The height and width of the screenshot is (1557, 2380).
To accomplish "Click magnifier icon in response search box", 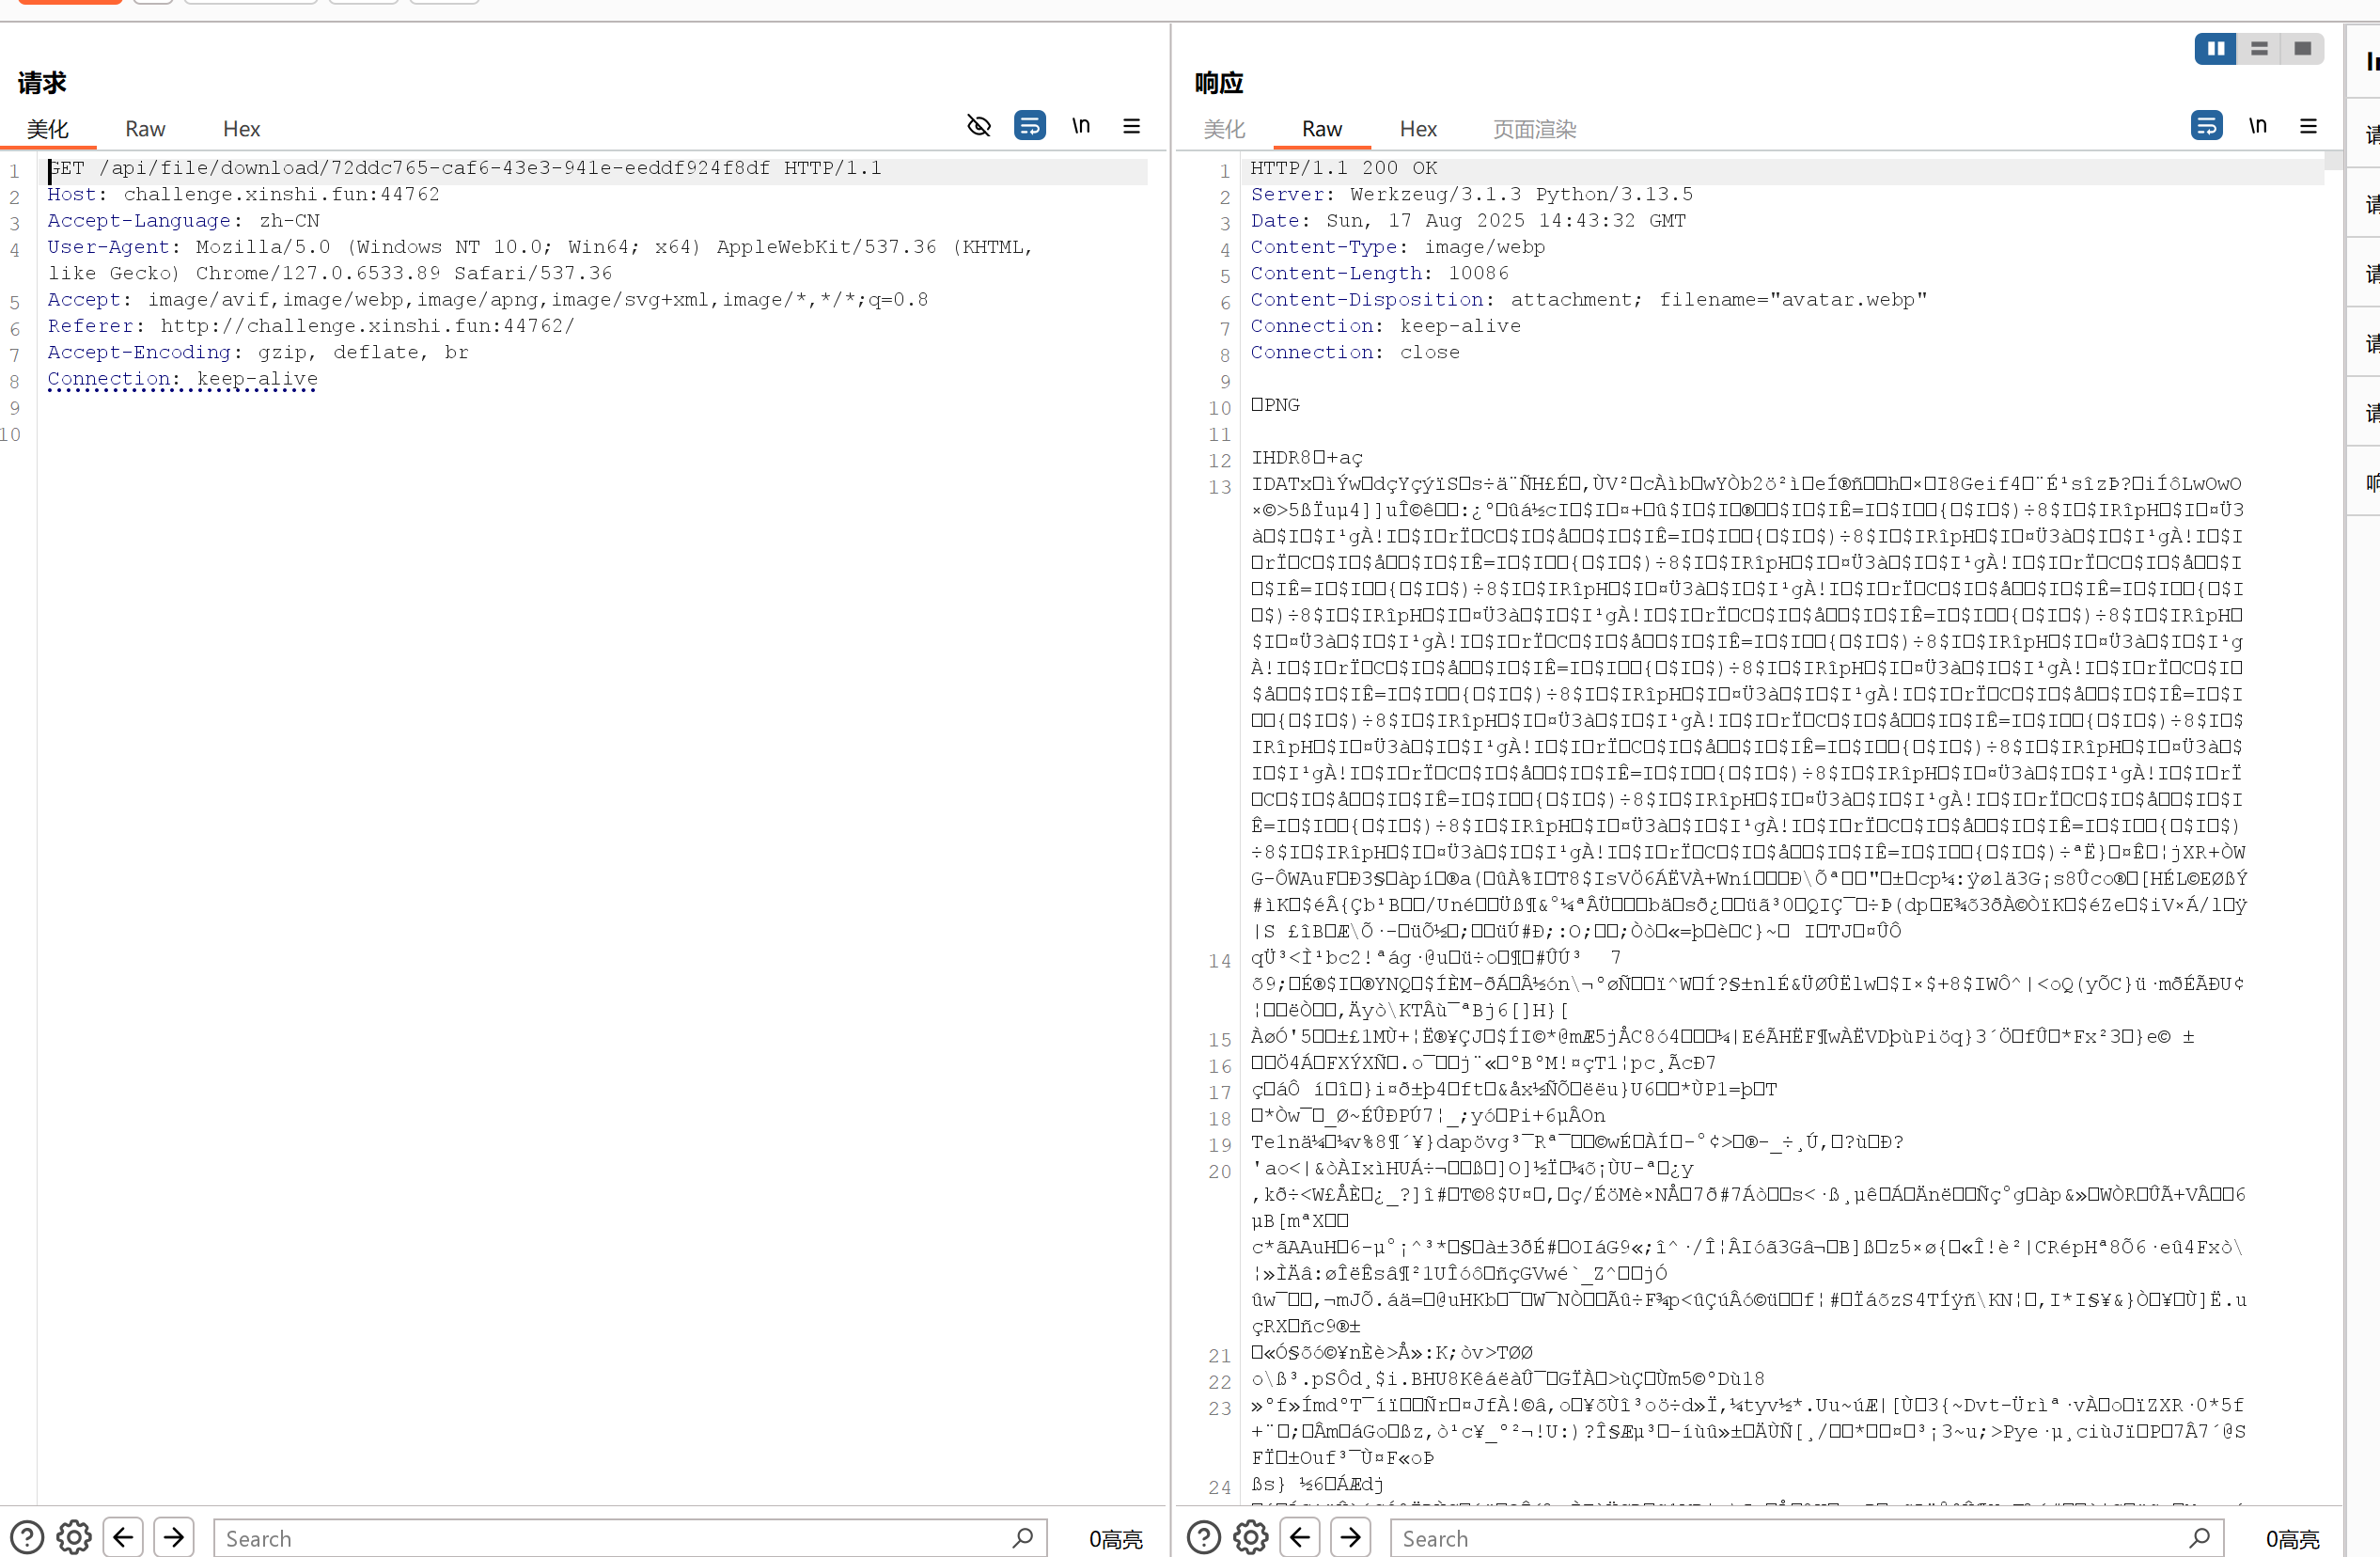I will pos(2199,1538).
